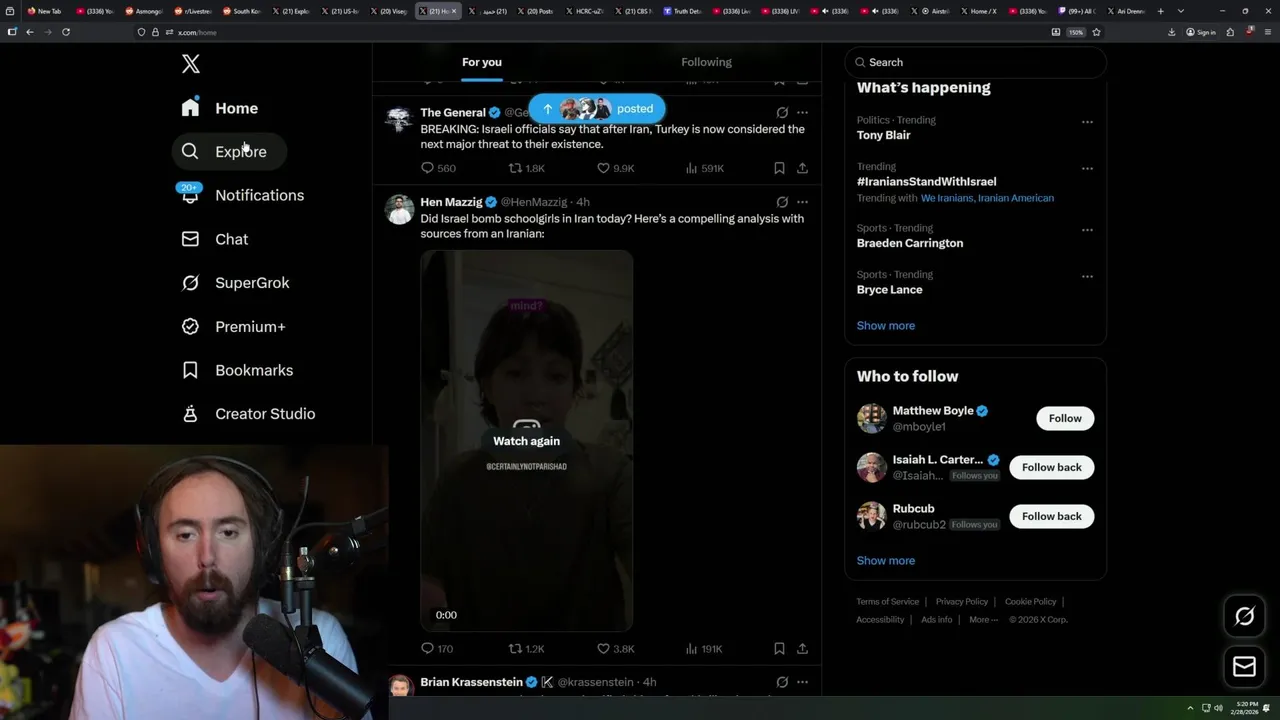Reply to Hen Mazzig's post
This screenshot has height=720, width=1280.
[x=437, y=648]
